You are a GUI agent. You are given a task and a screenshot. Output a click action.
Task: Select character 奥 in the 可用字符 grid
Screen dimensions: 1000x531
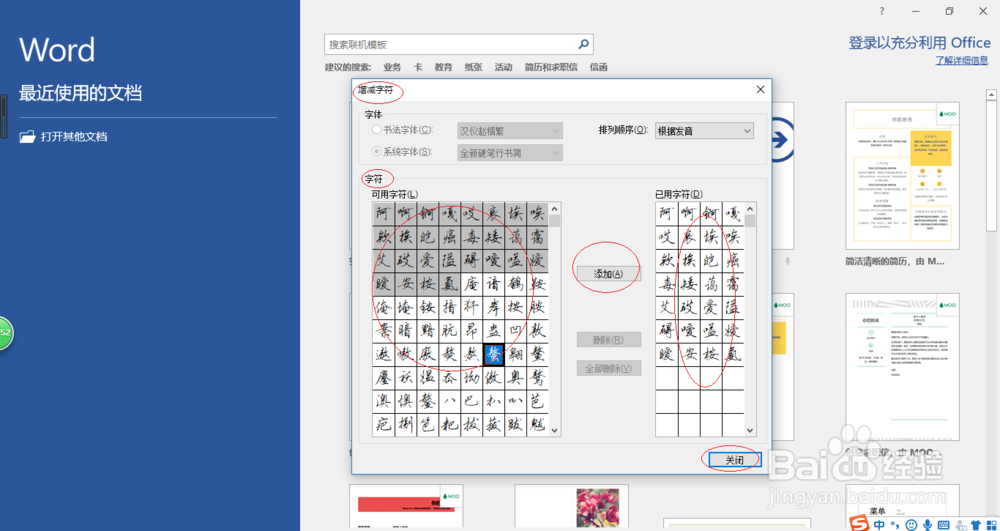tap(516, 377)
